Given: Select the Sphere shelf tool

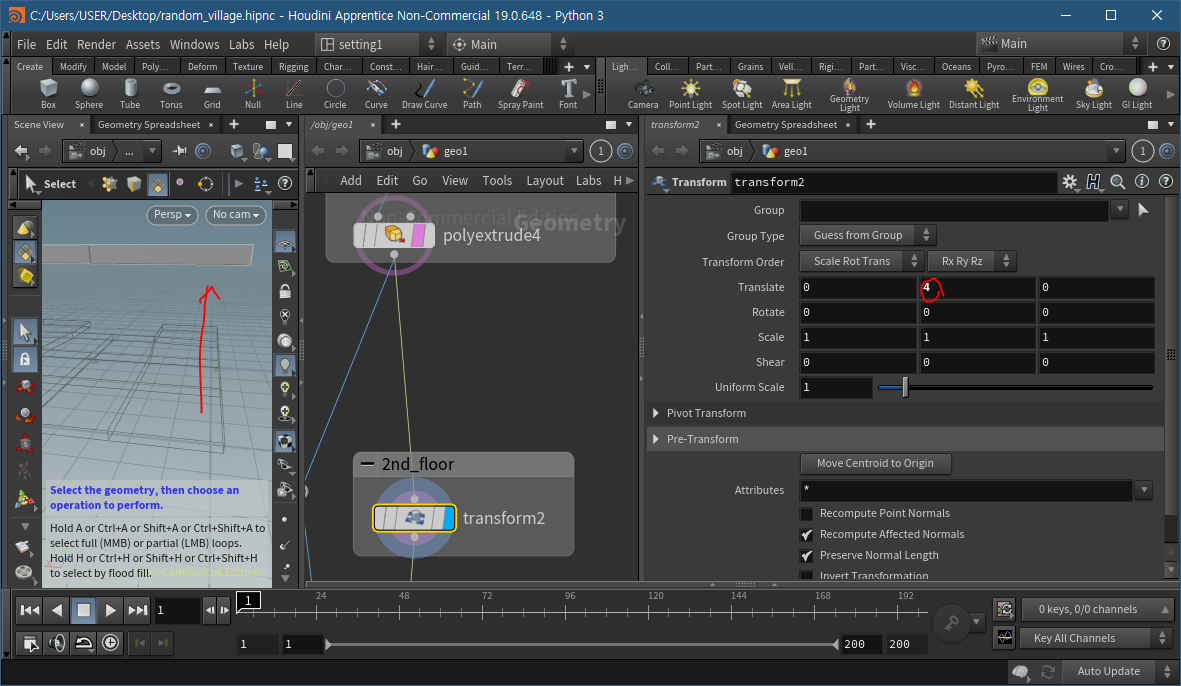Looking at the screenshot, I should click(89, 94).
